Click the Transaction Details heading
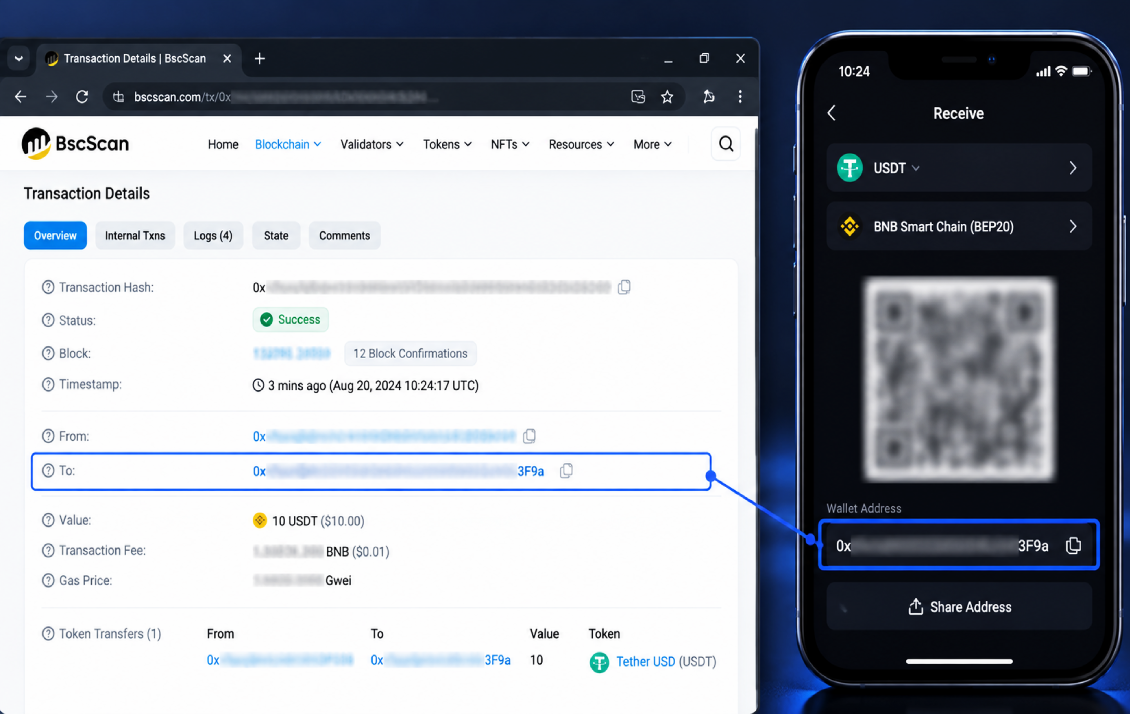1130x720 pixels. pos(86,193)
